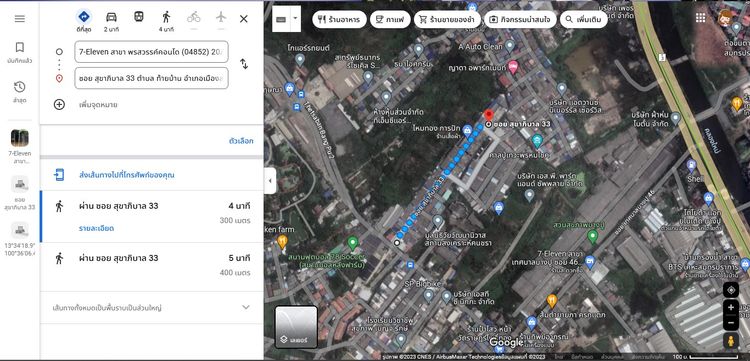Open Street View pegman

(730, 341)
